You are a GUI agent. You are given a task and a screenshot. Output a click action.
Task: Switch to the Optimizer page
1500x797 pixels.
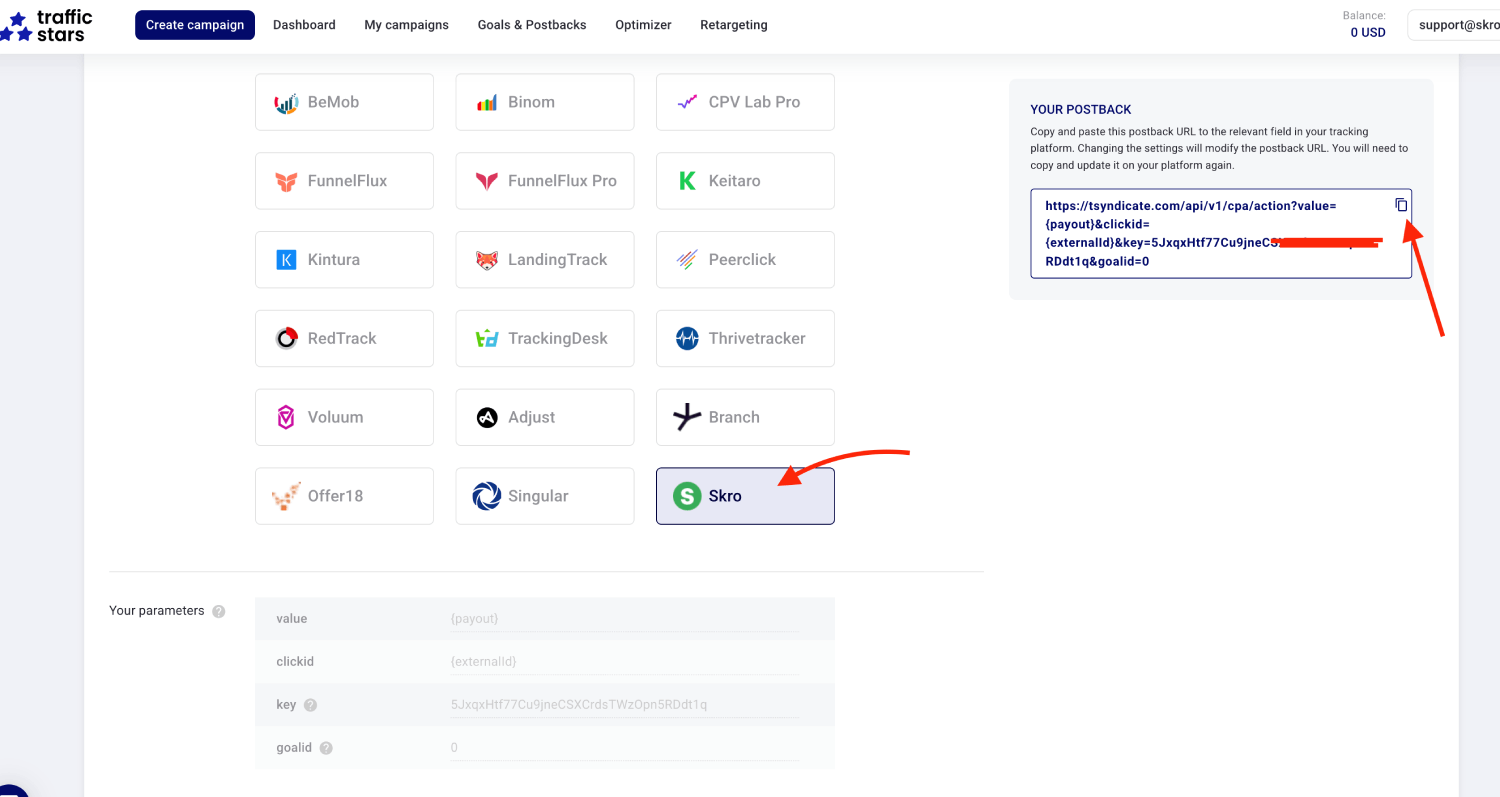click(644, 25)
